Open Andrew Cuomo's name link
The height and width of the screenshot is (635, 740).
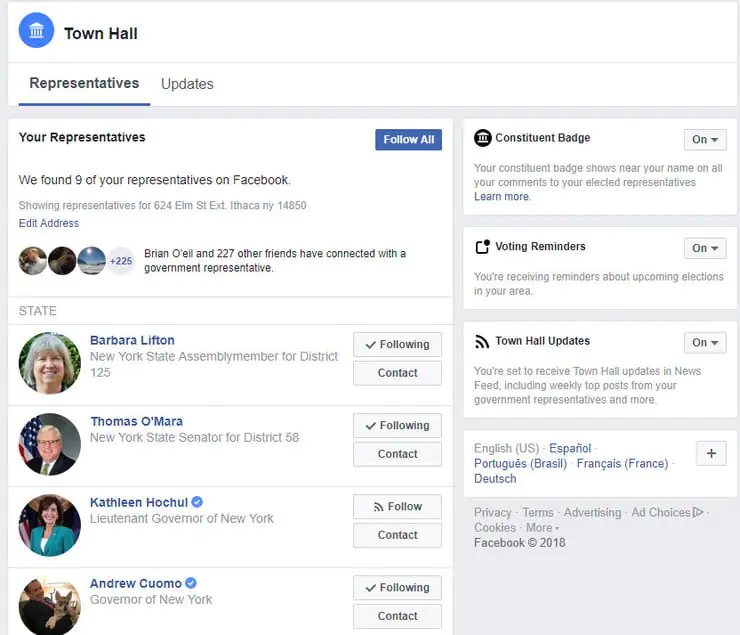click(x=136, y=584)
